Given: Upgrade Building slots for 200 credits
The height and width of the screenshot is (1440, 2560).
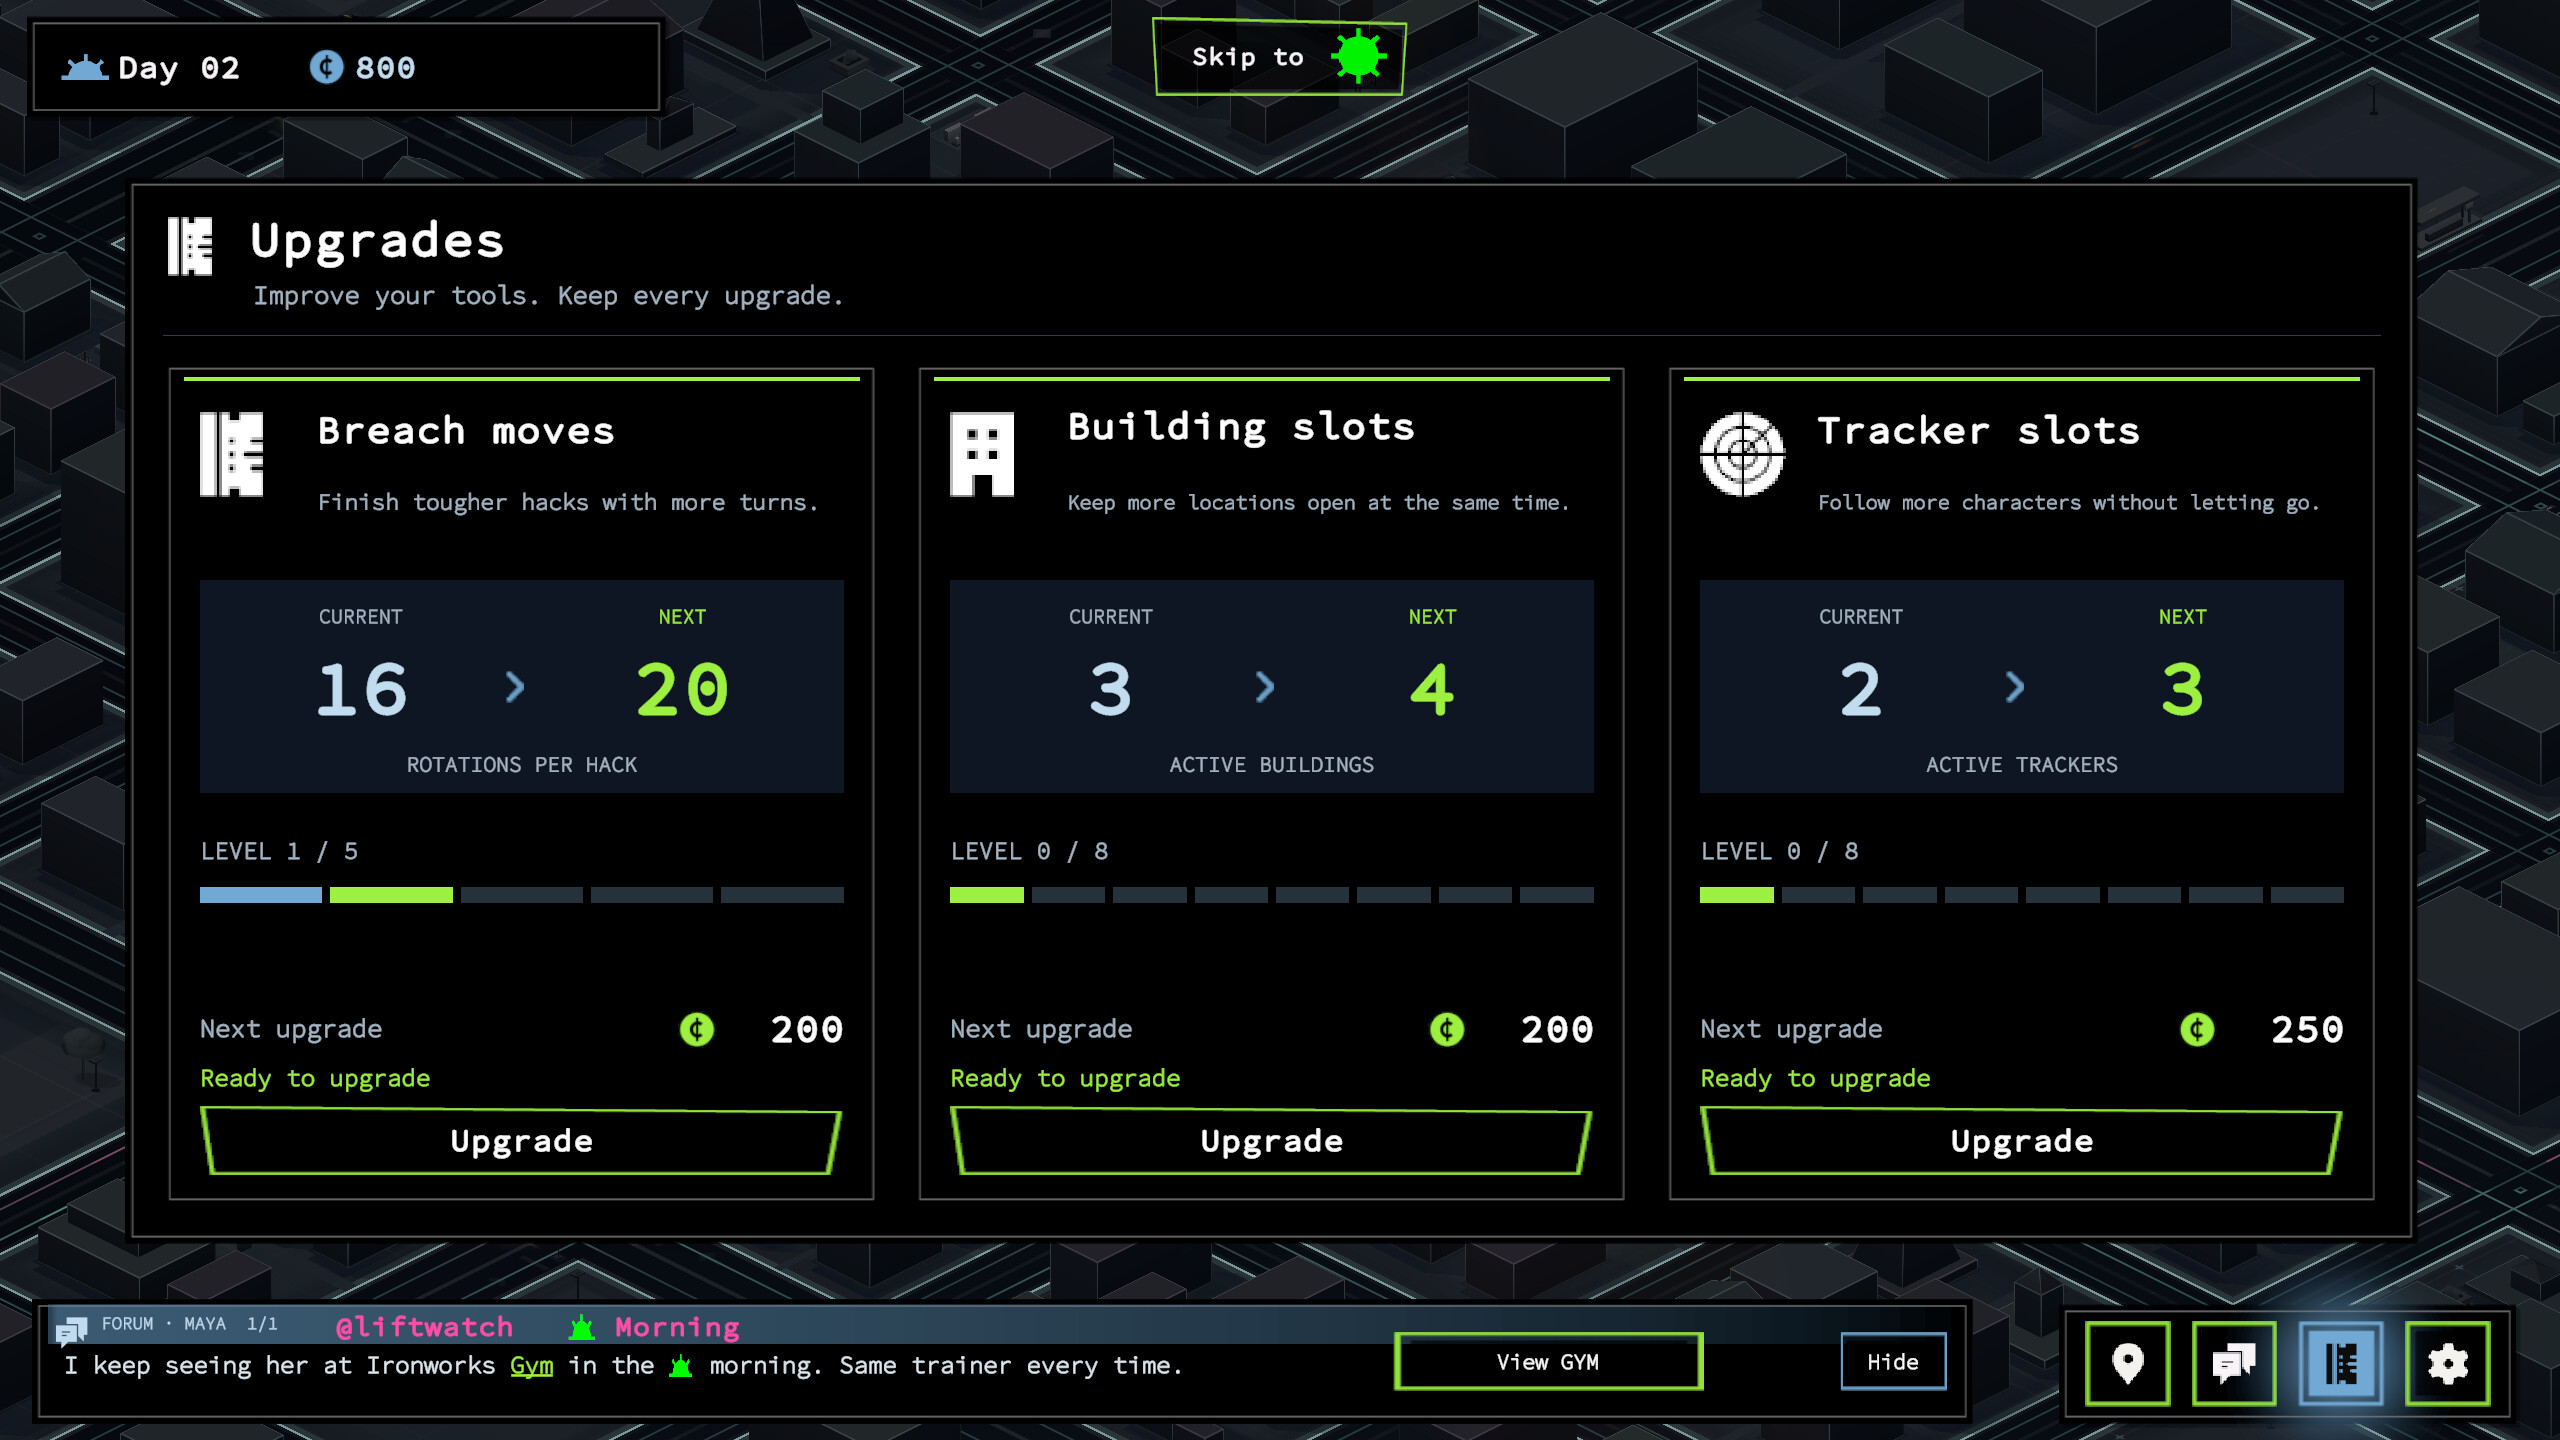Looking at the screenshot, I should coord(1271,1141).
